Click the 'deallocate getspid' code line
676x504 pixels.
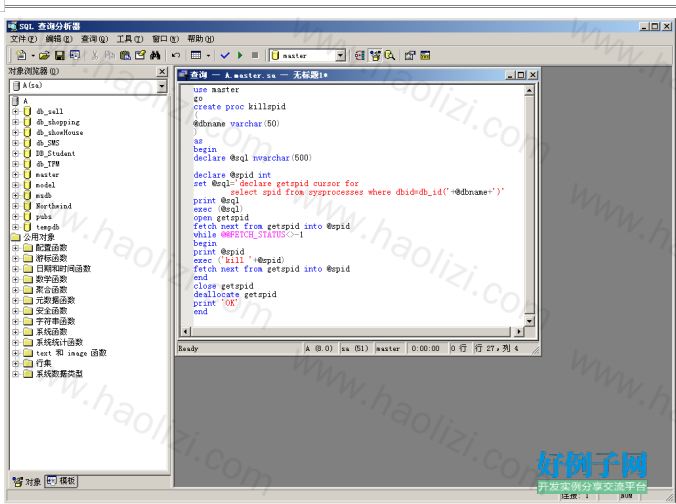pyautogui.click(x=235, y=294)
